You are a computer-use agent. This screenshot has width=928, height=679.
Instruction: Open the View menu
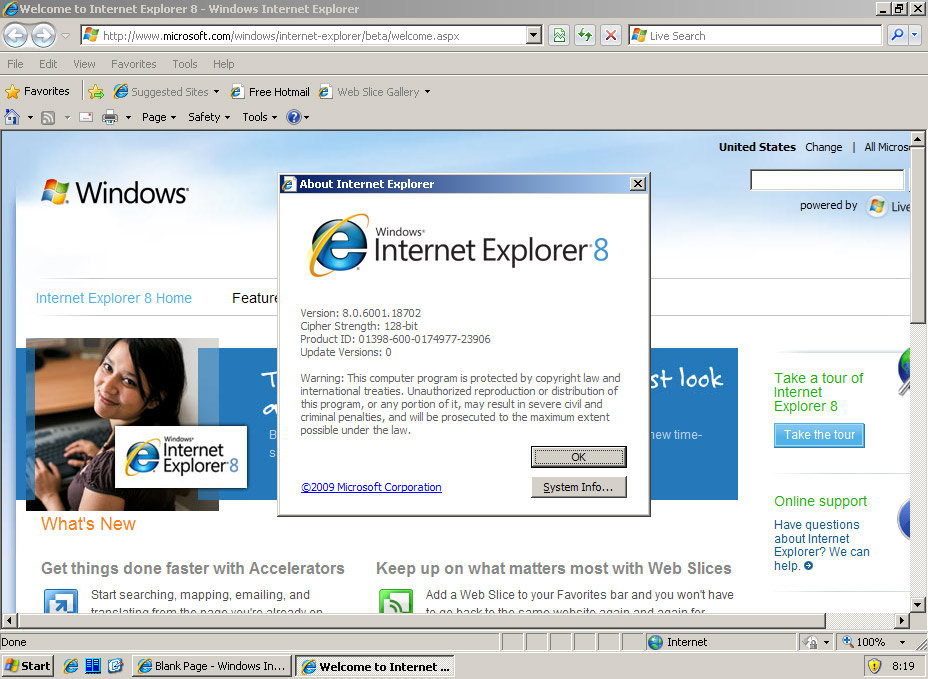pos(84,64)
